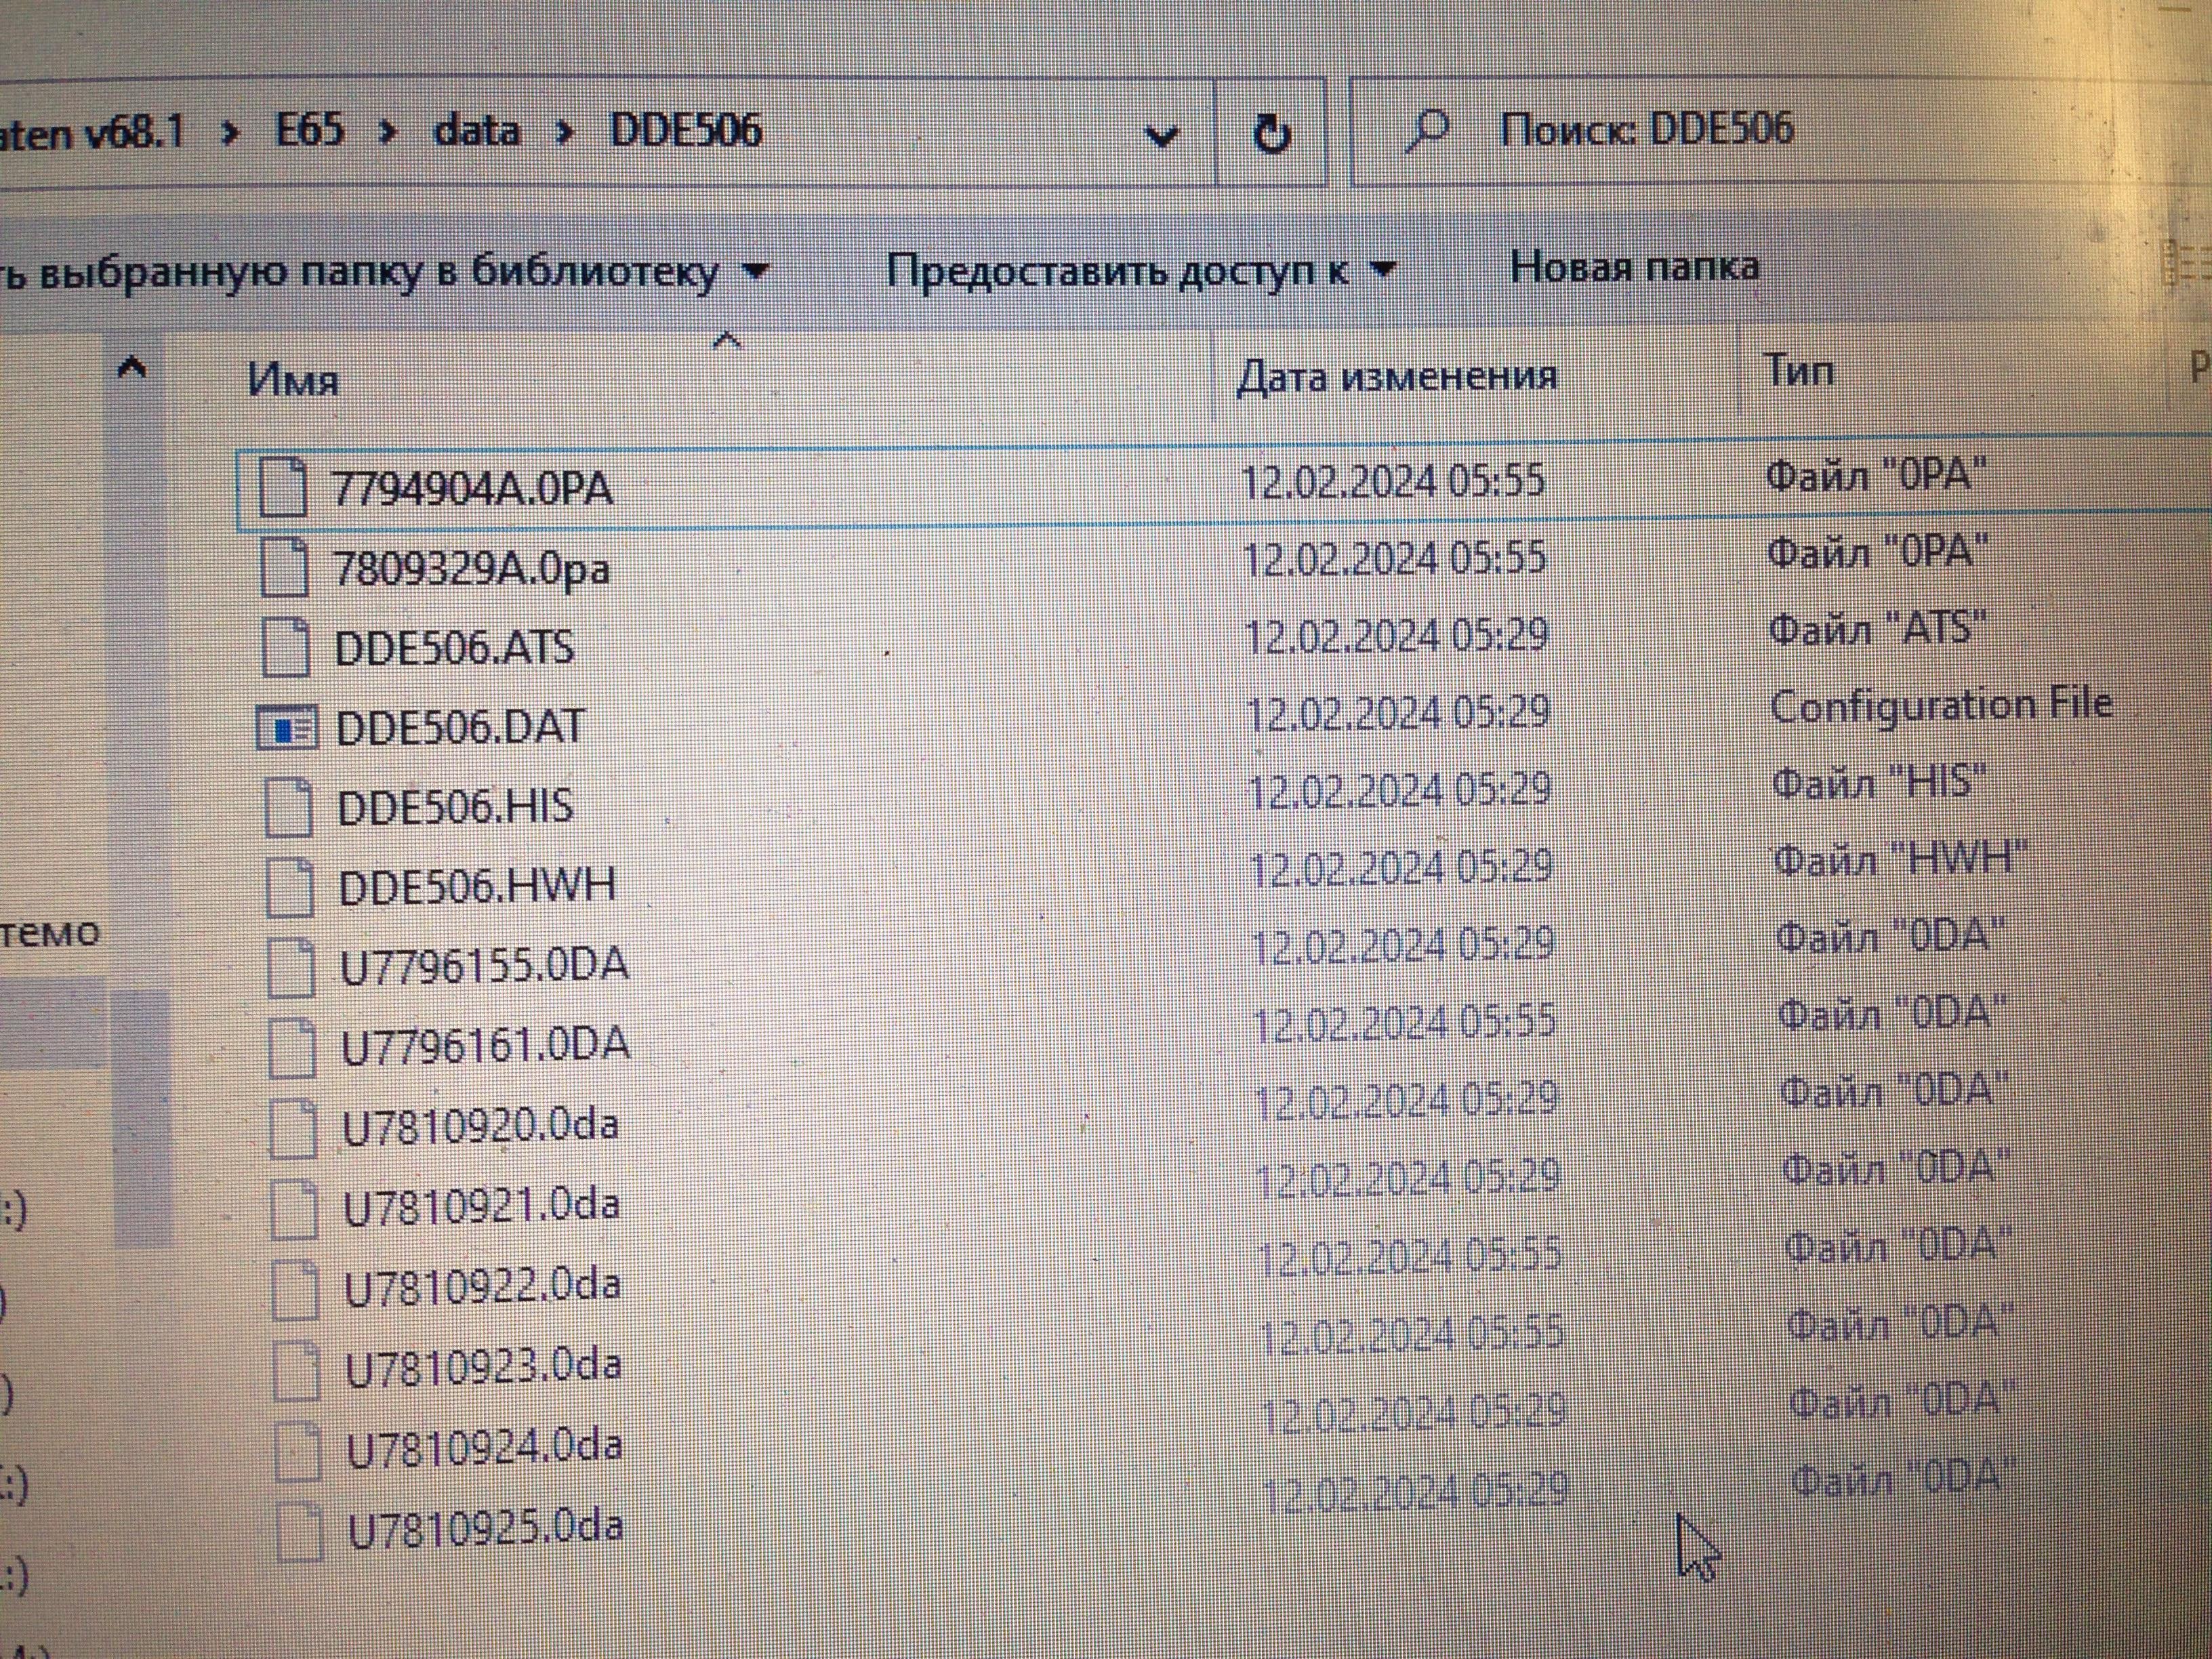The height and width of the screenshot is (1659, 2212).
Task: Click the refresh icon beside address bar
Action: coord(1271,133)
